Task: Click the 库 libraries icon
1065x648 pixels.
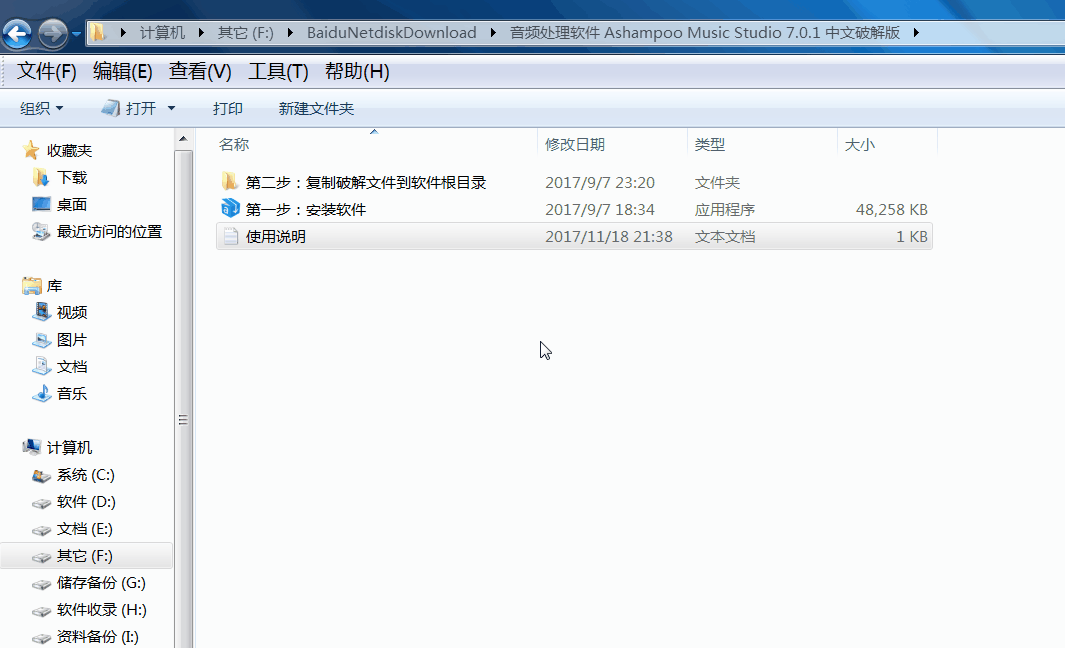Action: click(31, 285)
